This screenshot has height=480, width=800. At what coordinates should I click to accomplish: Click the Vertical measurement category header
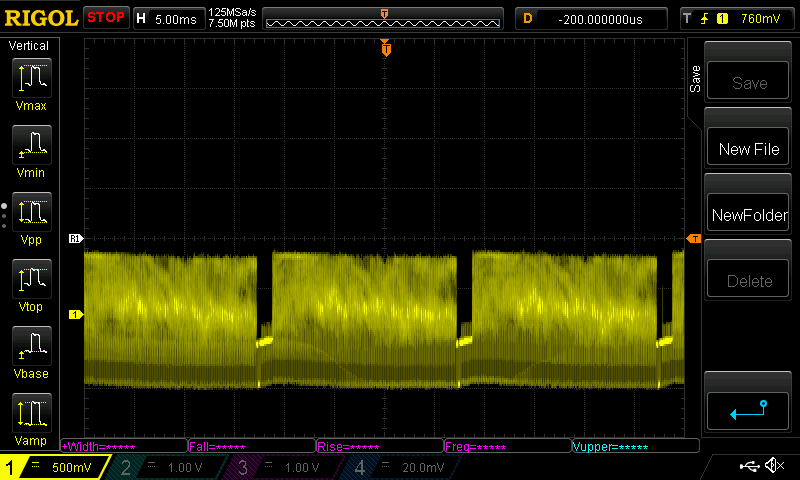coord(29,45)
